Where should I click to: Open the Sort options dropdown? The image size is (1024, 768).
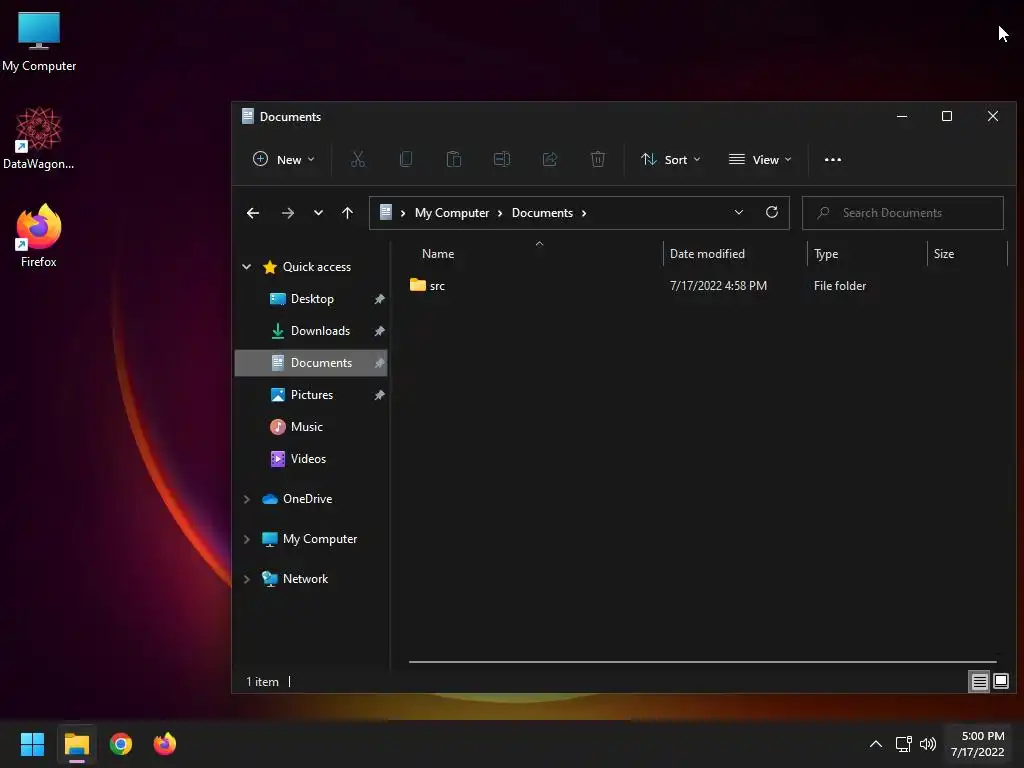tap(671, 159)
